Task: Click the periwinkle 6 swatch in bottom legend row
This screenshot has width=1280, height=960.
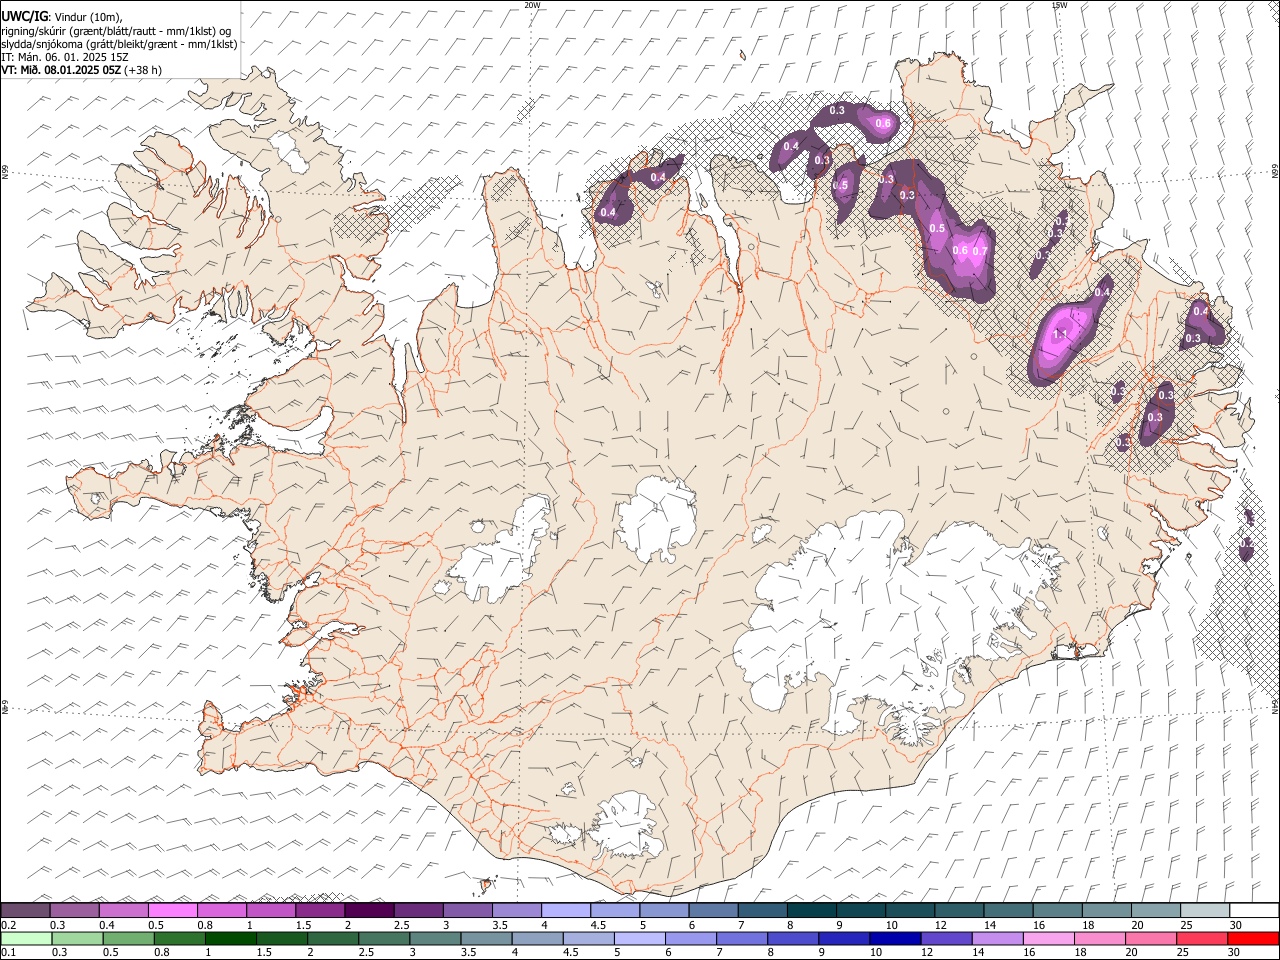Action: point(690,938)
